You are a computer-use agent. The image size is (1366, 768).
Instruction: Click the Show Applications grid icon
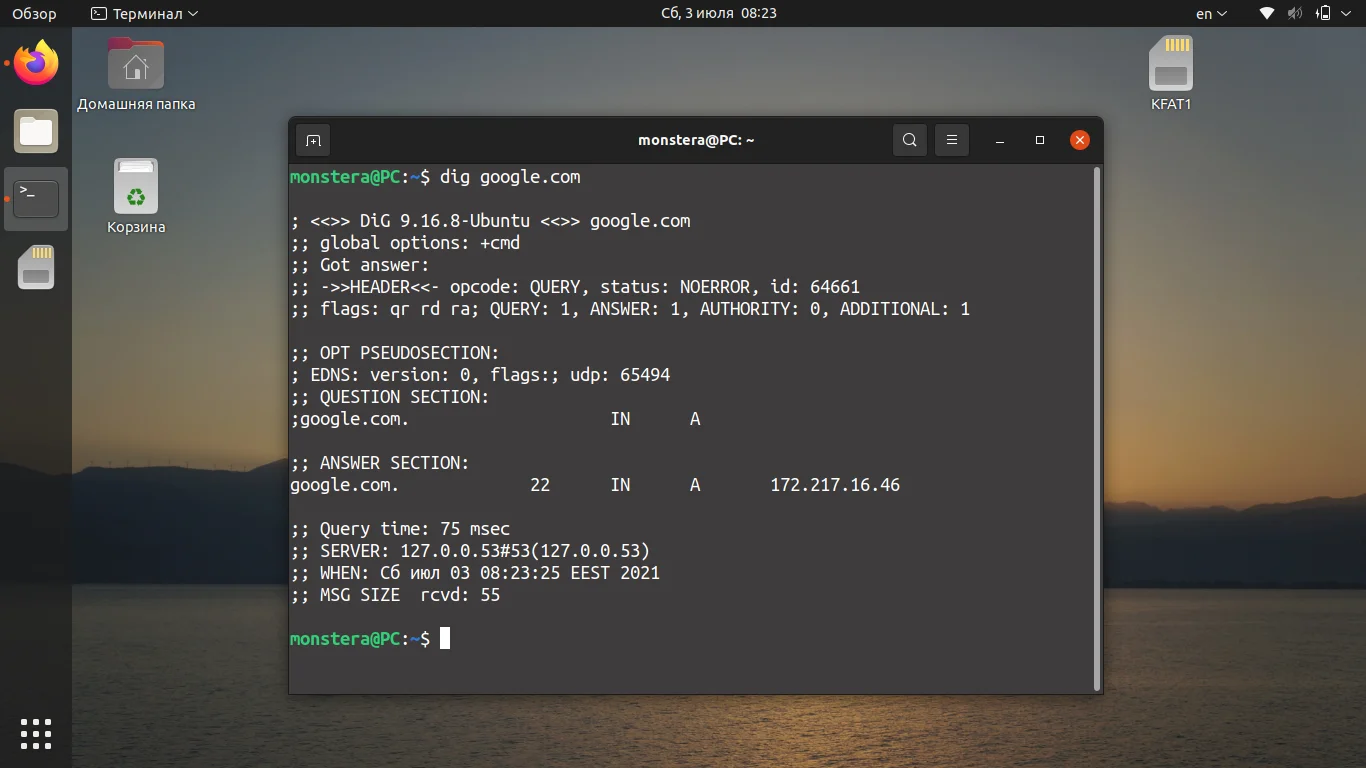click(36, 733)
